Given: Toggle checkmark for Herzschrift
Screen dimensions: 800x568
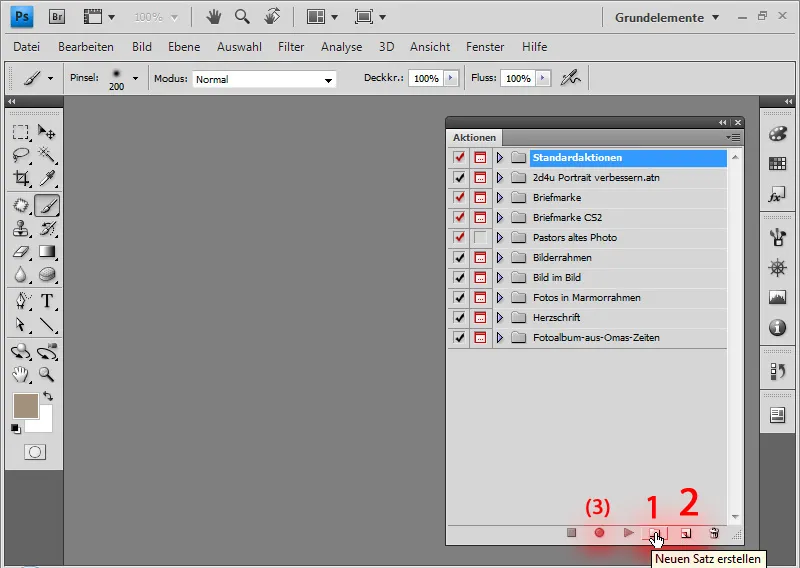Looking at the screenshot, I should click(x=459, y=317).
